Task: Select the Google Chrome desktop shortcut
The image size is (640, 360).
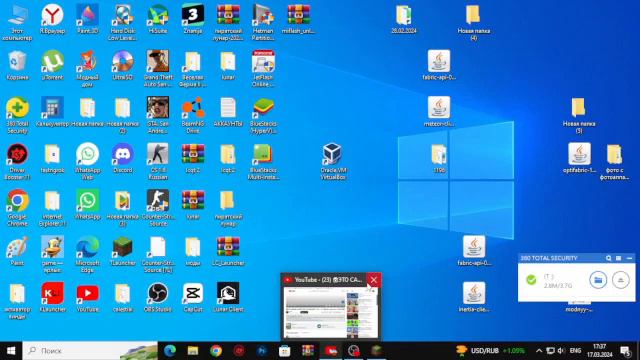Action: [17, 209]
